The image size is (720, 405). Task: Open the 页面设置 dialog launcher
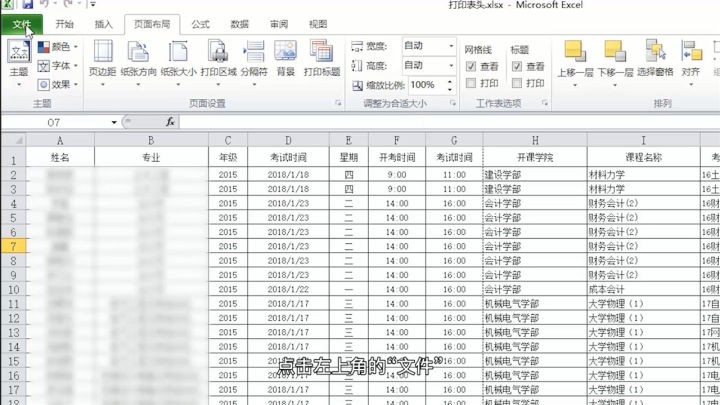pos(338,103)
